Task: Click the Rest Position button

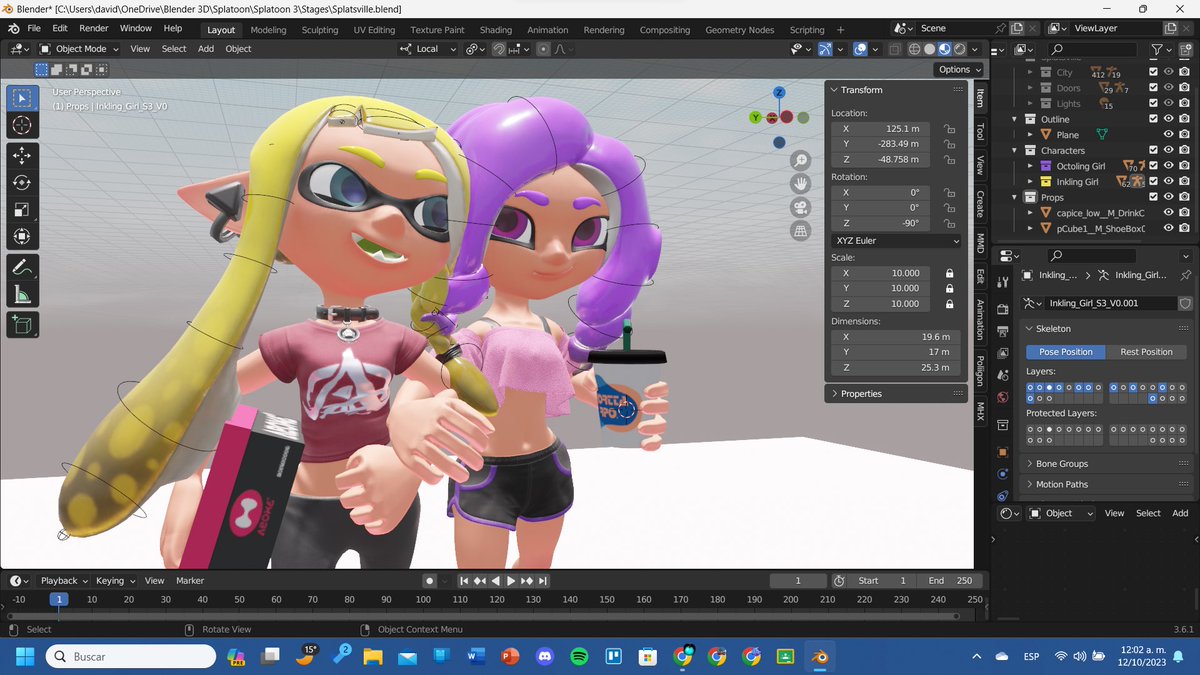Action: click(1146, 352)
